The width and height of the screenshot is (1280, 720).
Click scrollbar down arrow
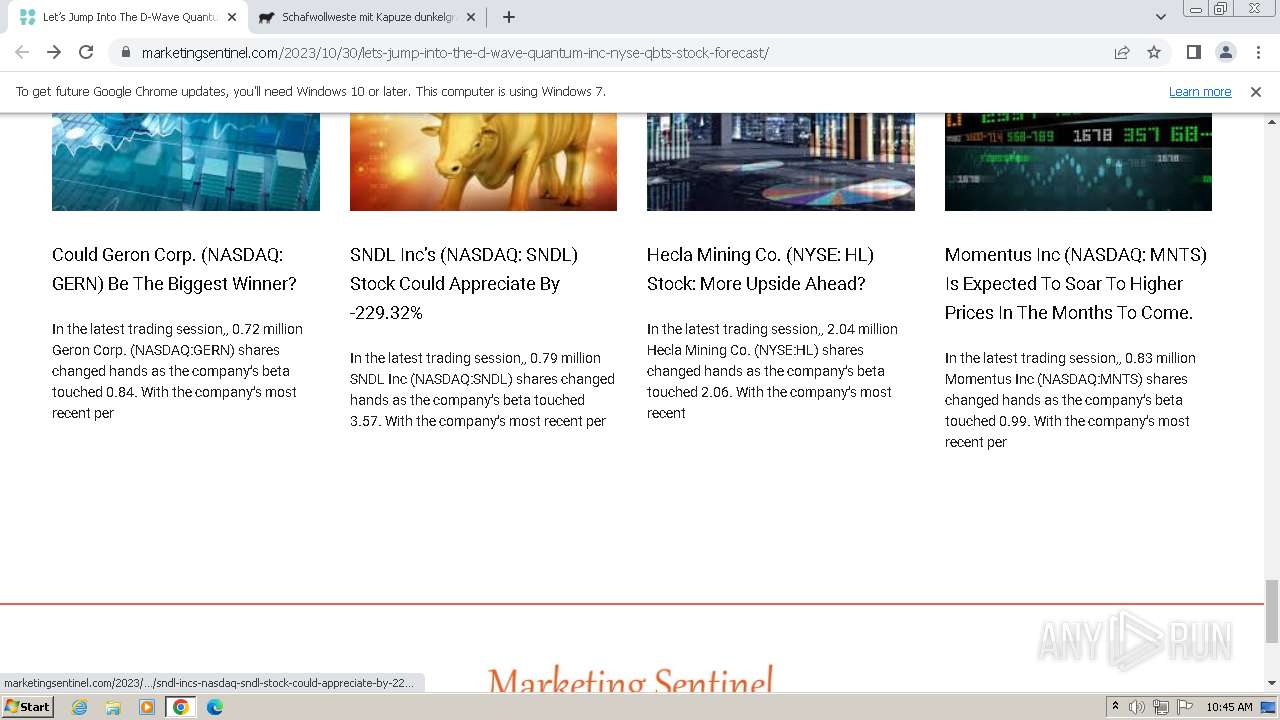coord(1272,683)
